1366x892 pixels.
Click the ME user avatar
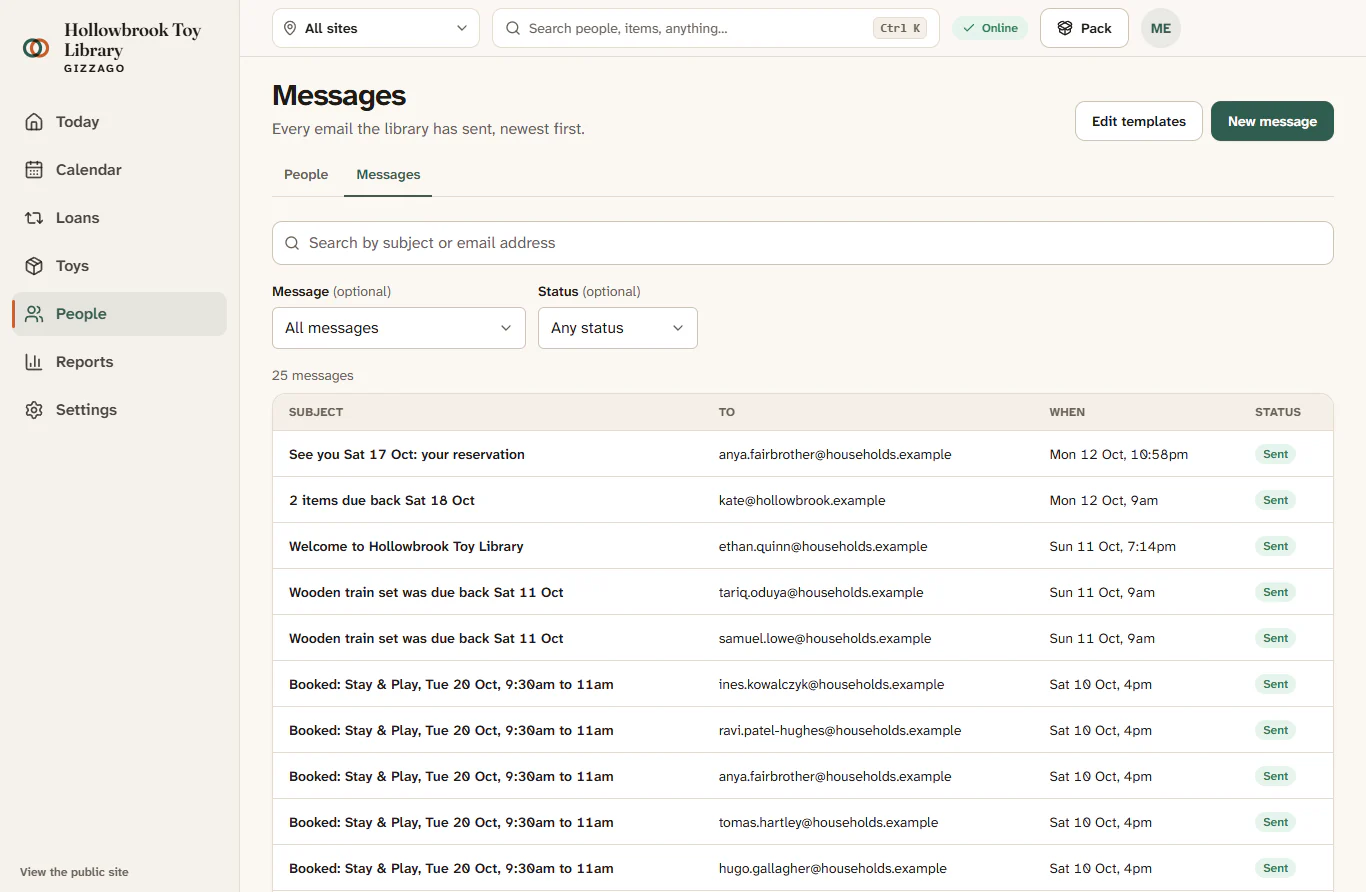(1161, 28)
